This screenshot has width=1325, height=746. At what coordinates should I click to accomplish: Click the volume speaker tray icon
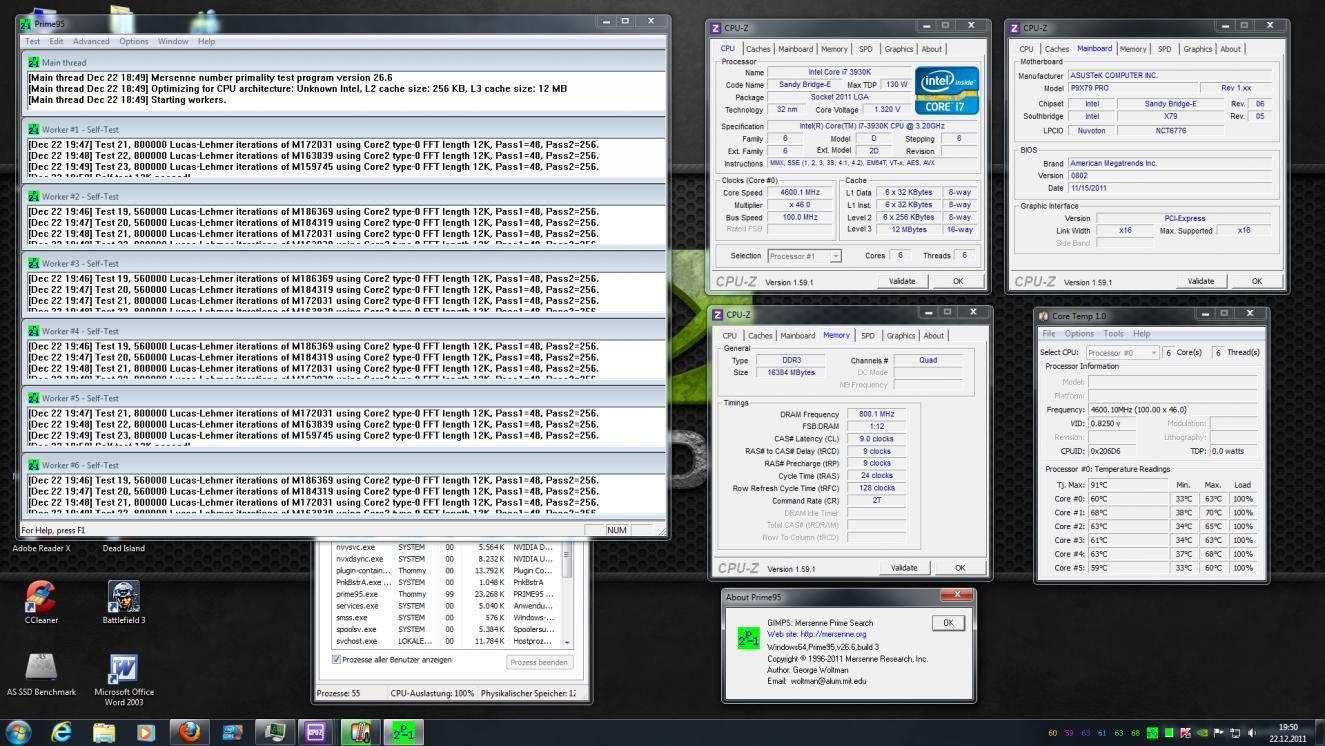click(1252, 733)
